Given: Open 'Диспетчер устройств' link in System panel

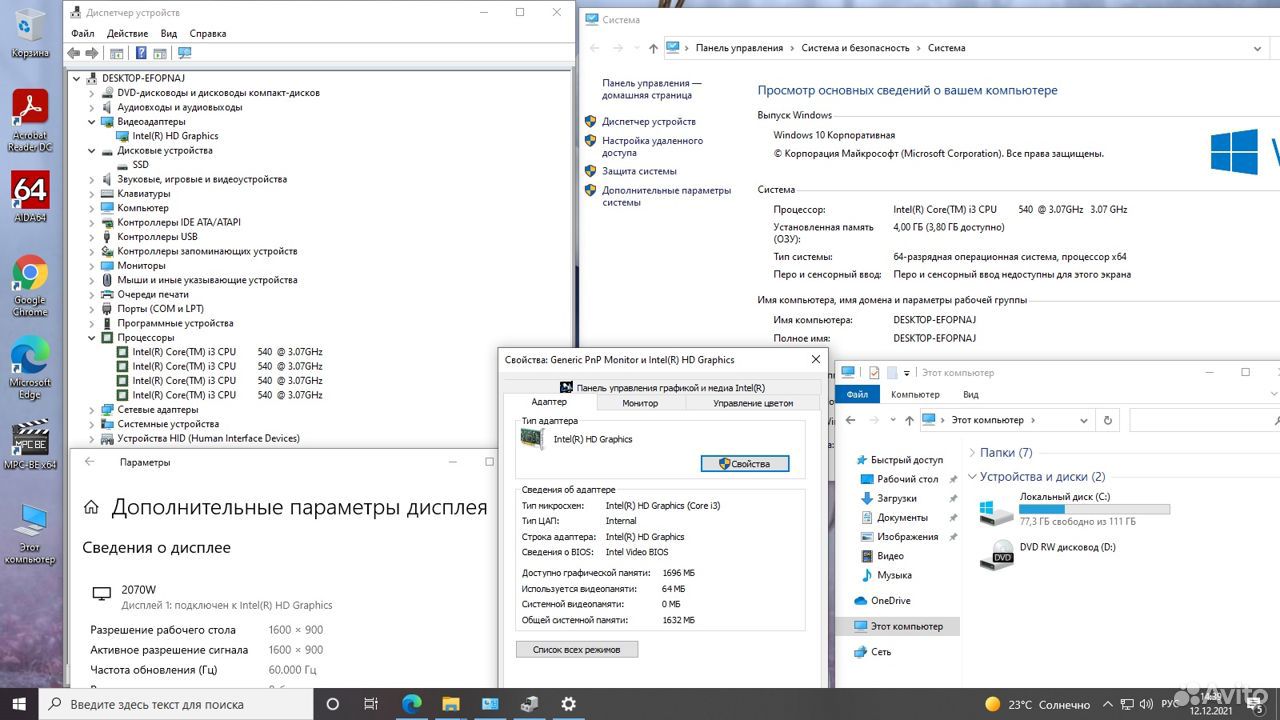Looking at the screenshot, I should tap(649, 121).
